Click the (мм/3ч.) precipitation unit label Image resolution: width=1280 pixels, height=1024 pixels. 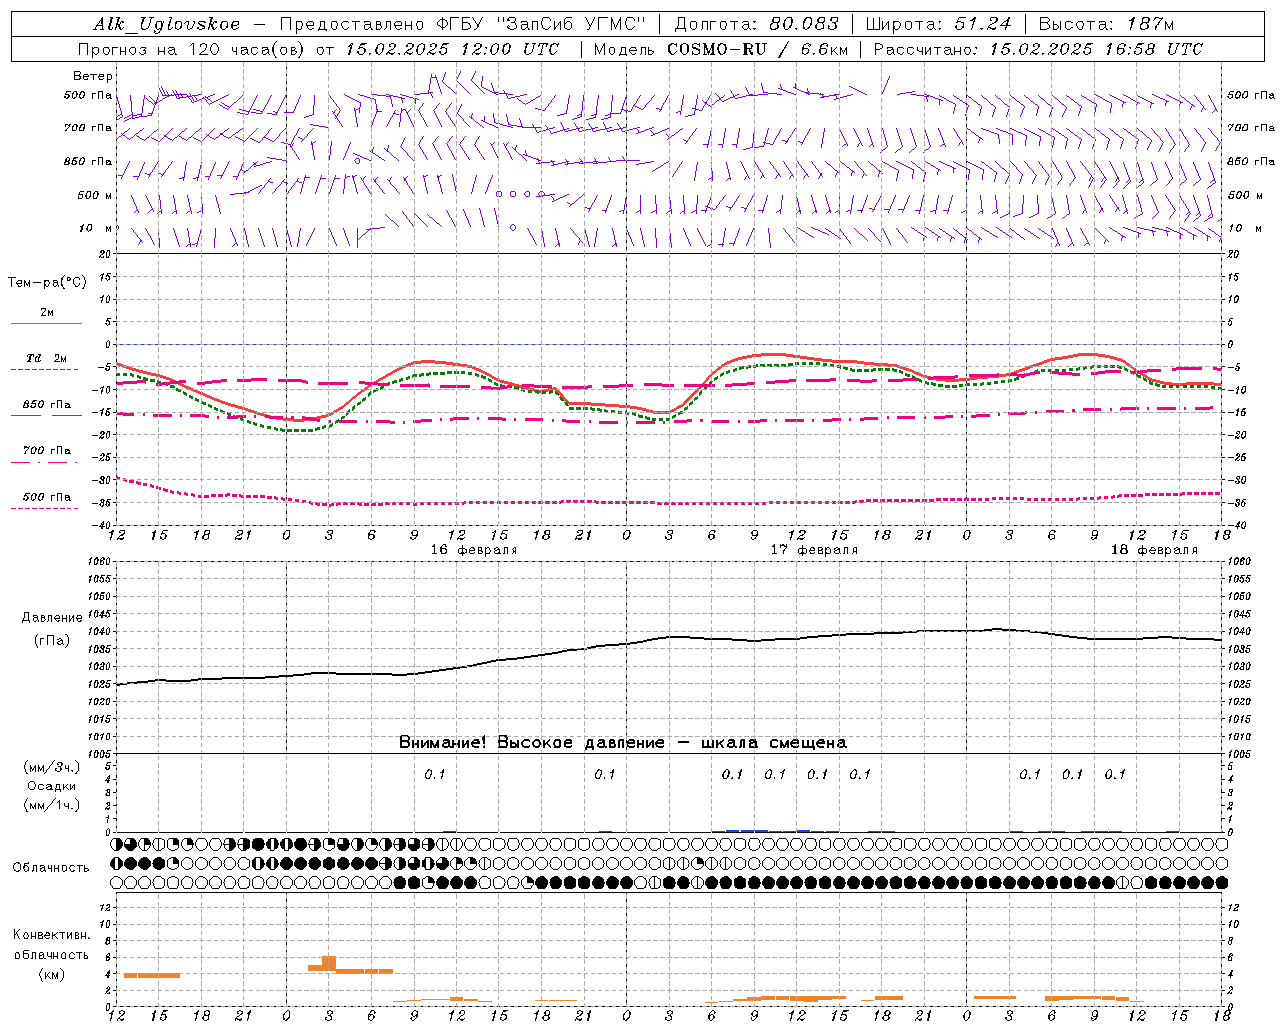pyautogui.click(x=52, y=767)
